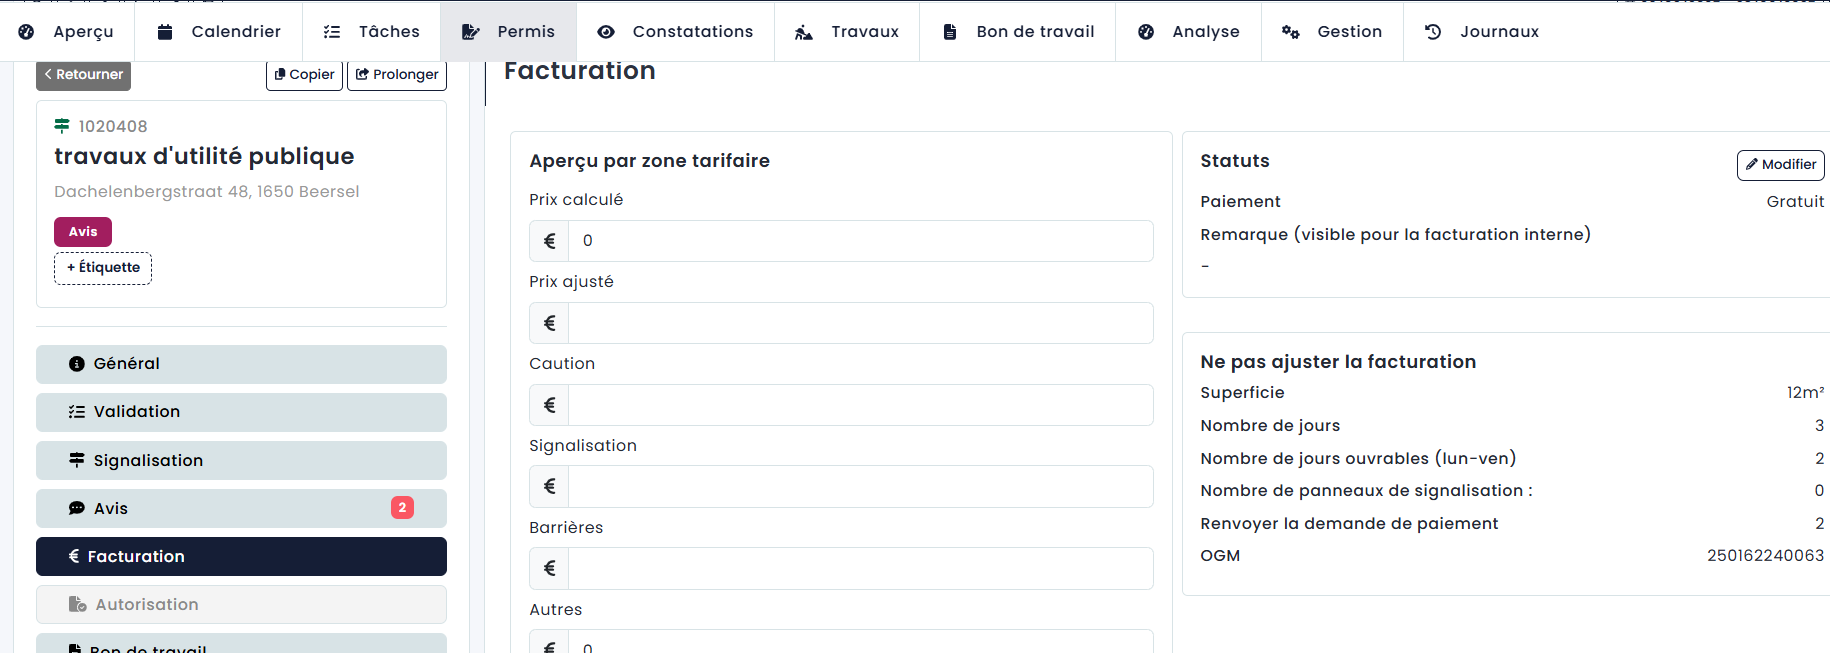
Task: Open the Gestion tab
Action: [x=1332, y=32]
